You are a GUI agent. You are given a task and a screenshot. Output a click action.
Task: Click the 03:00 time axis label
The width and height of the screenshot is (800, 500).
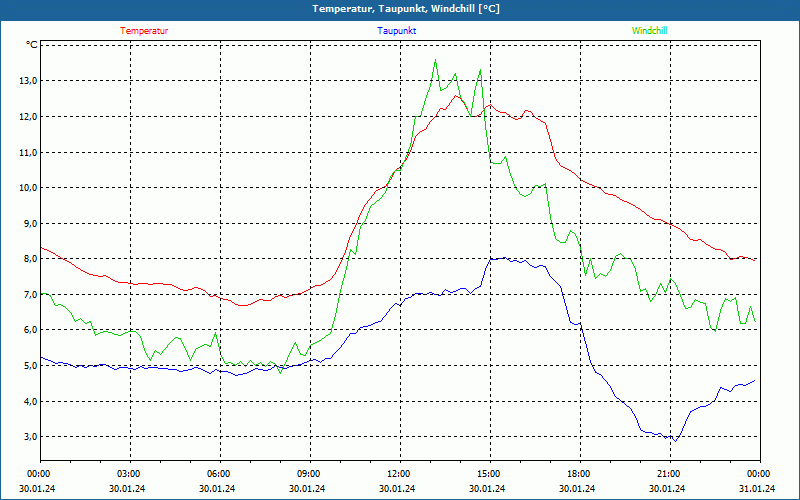[131, 474]
